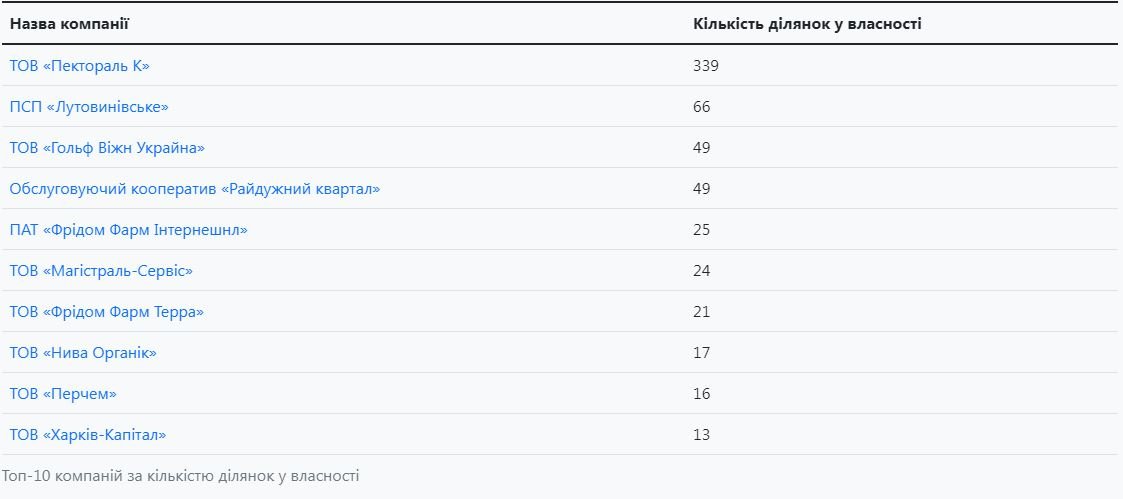Click the «Назва компанії» column header
Screen dimensions: 1123x499
pos(70,23)
